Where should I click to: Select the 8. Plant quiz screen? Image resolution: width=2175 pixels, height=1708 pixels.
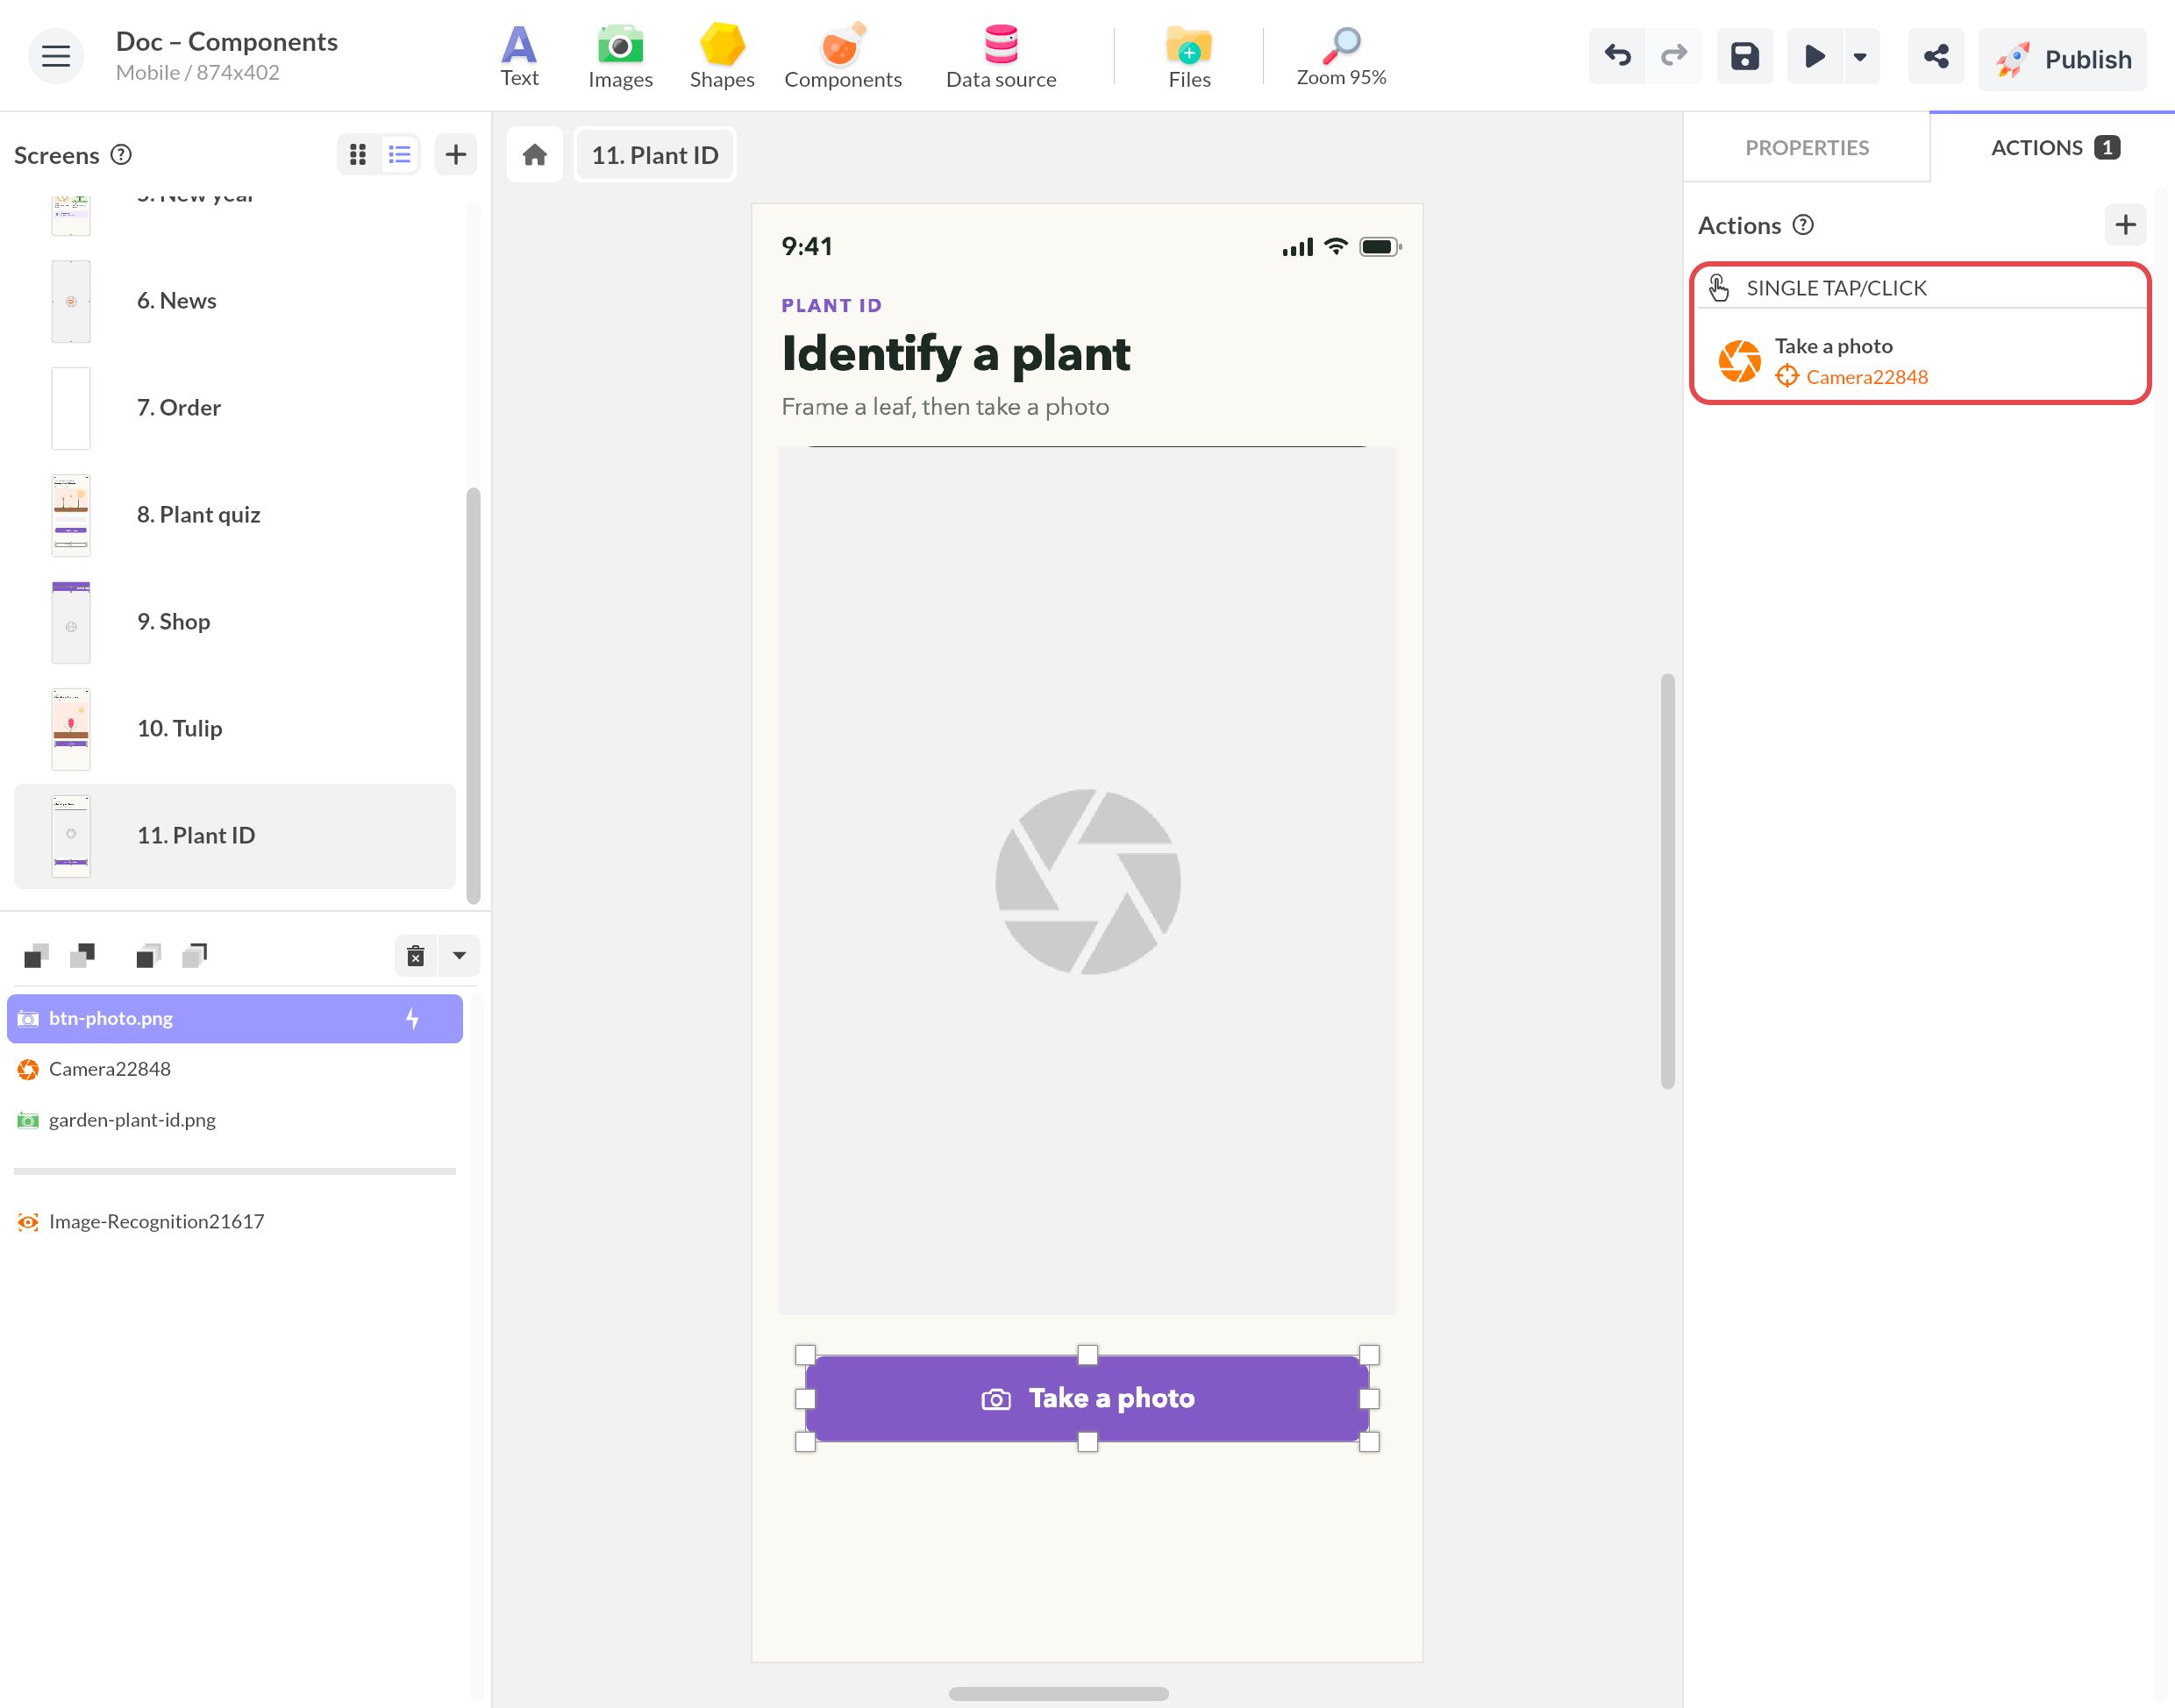click(x=234, y=515)
